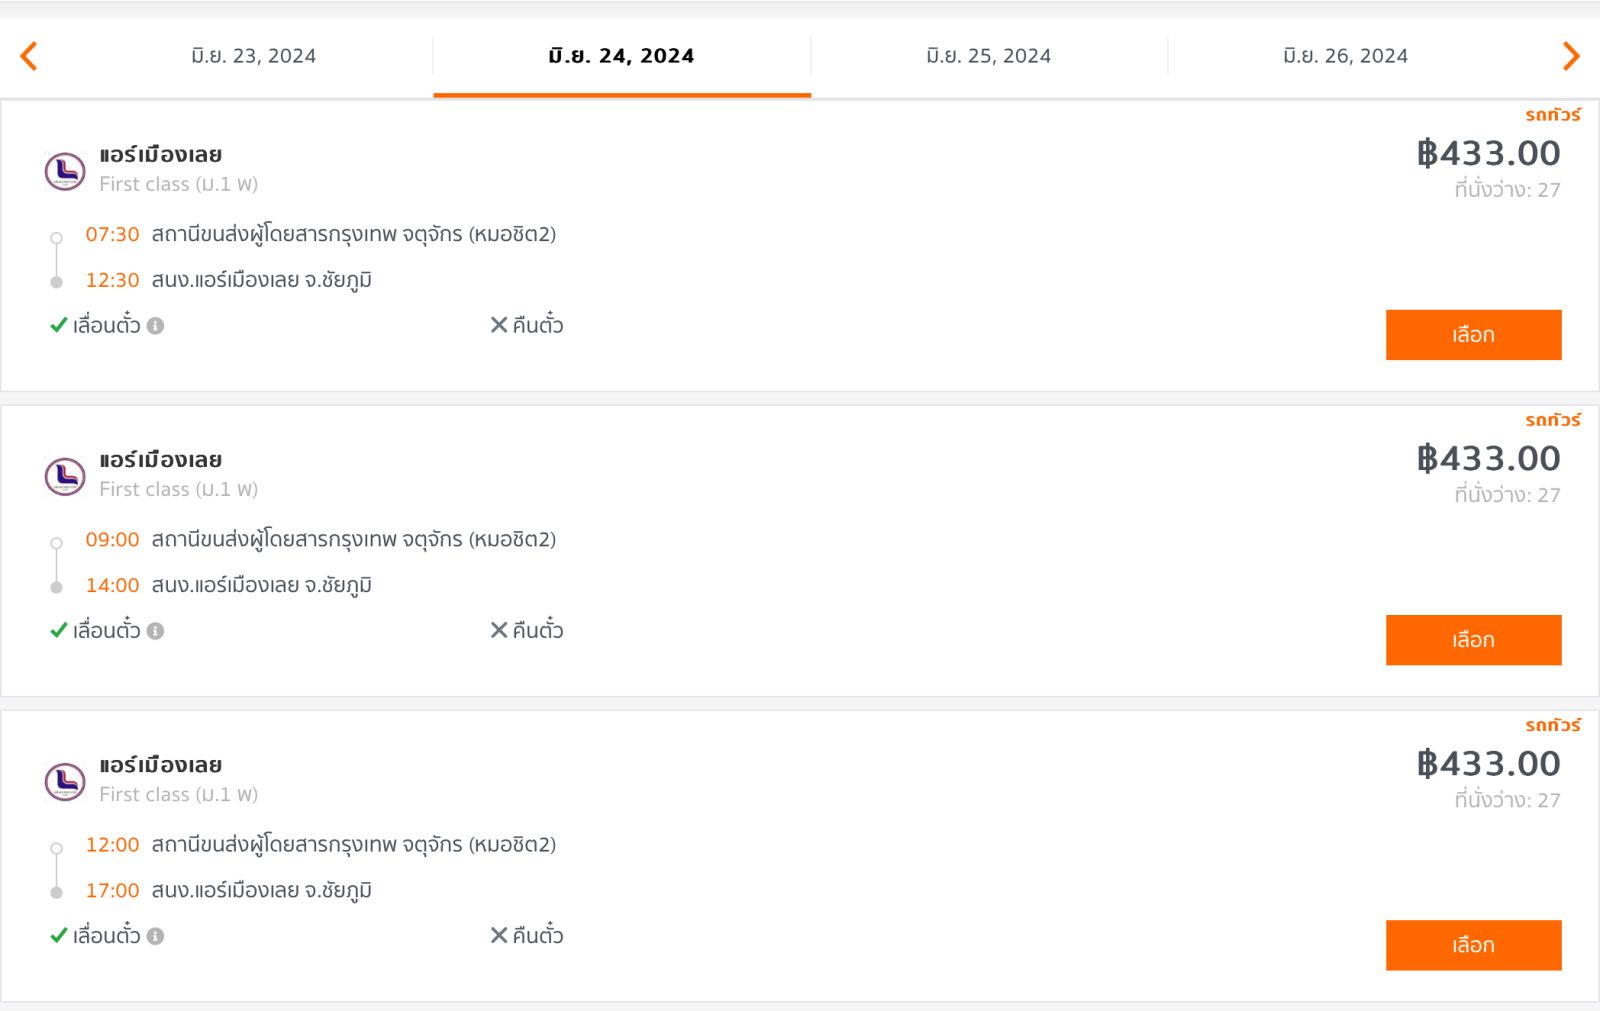Click the X icon beside คืนตั๋ว on the 12:00 trip
The image size is (1600, 1011).
[499, 935]
